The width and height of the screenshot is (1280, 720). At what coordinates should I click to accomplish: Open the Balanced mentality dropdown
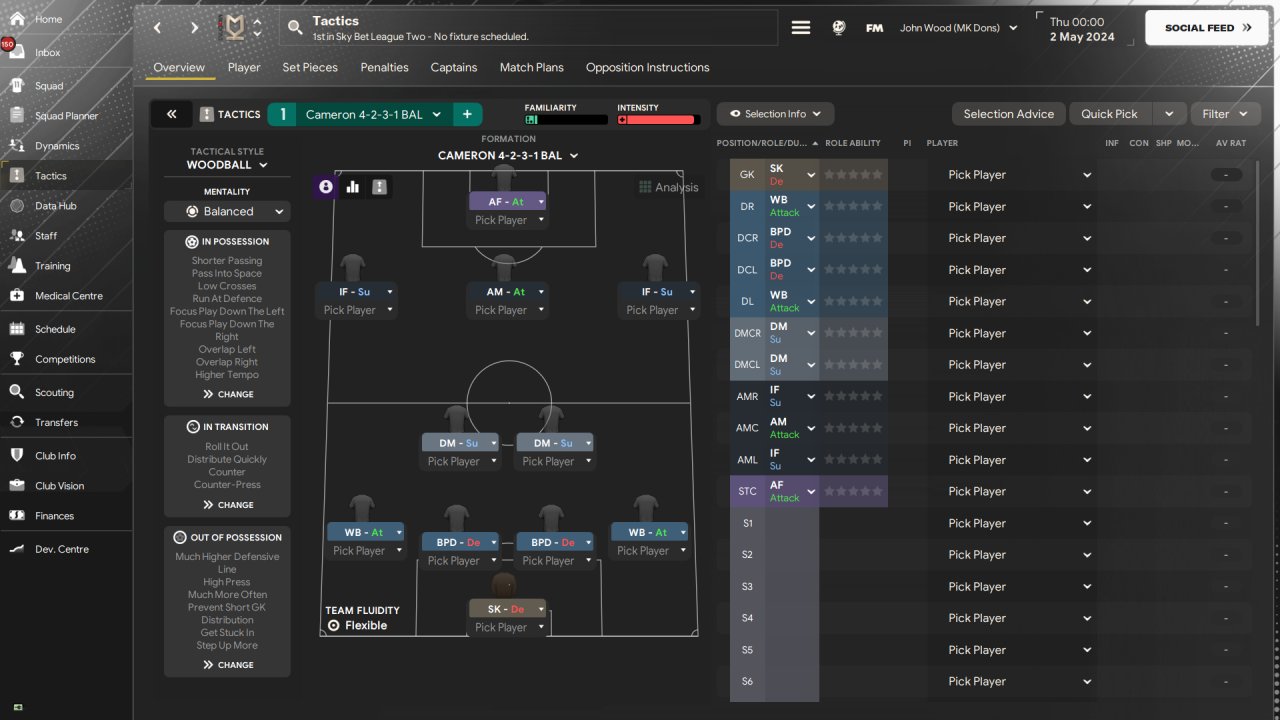click(x=227, y=211)
